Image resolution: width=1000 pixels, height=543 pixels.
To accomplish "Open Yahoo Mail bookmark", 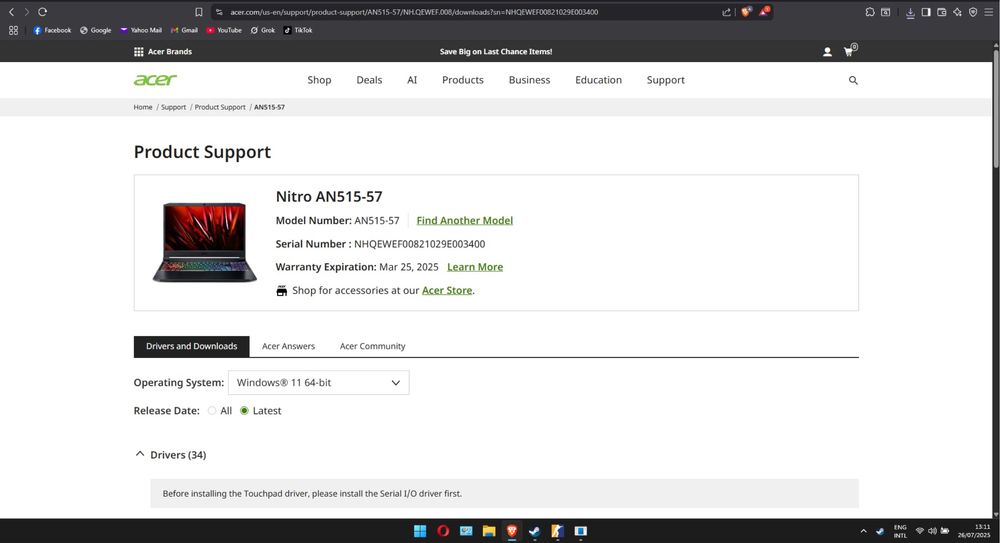I will (x=141, y=30).
